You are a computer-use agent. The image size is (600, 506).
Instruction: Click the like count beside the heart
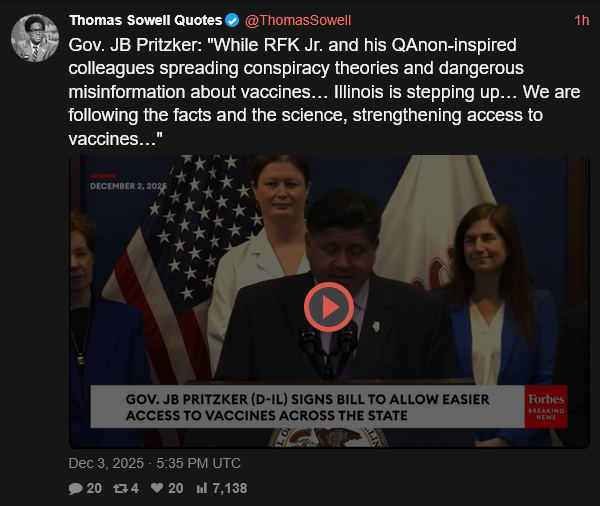pyautogui.click(x=176, y=488)
